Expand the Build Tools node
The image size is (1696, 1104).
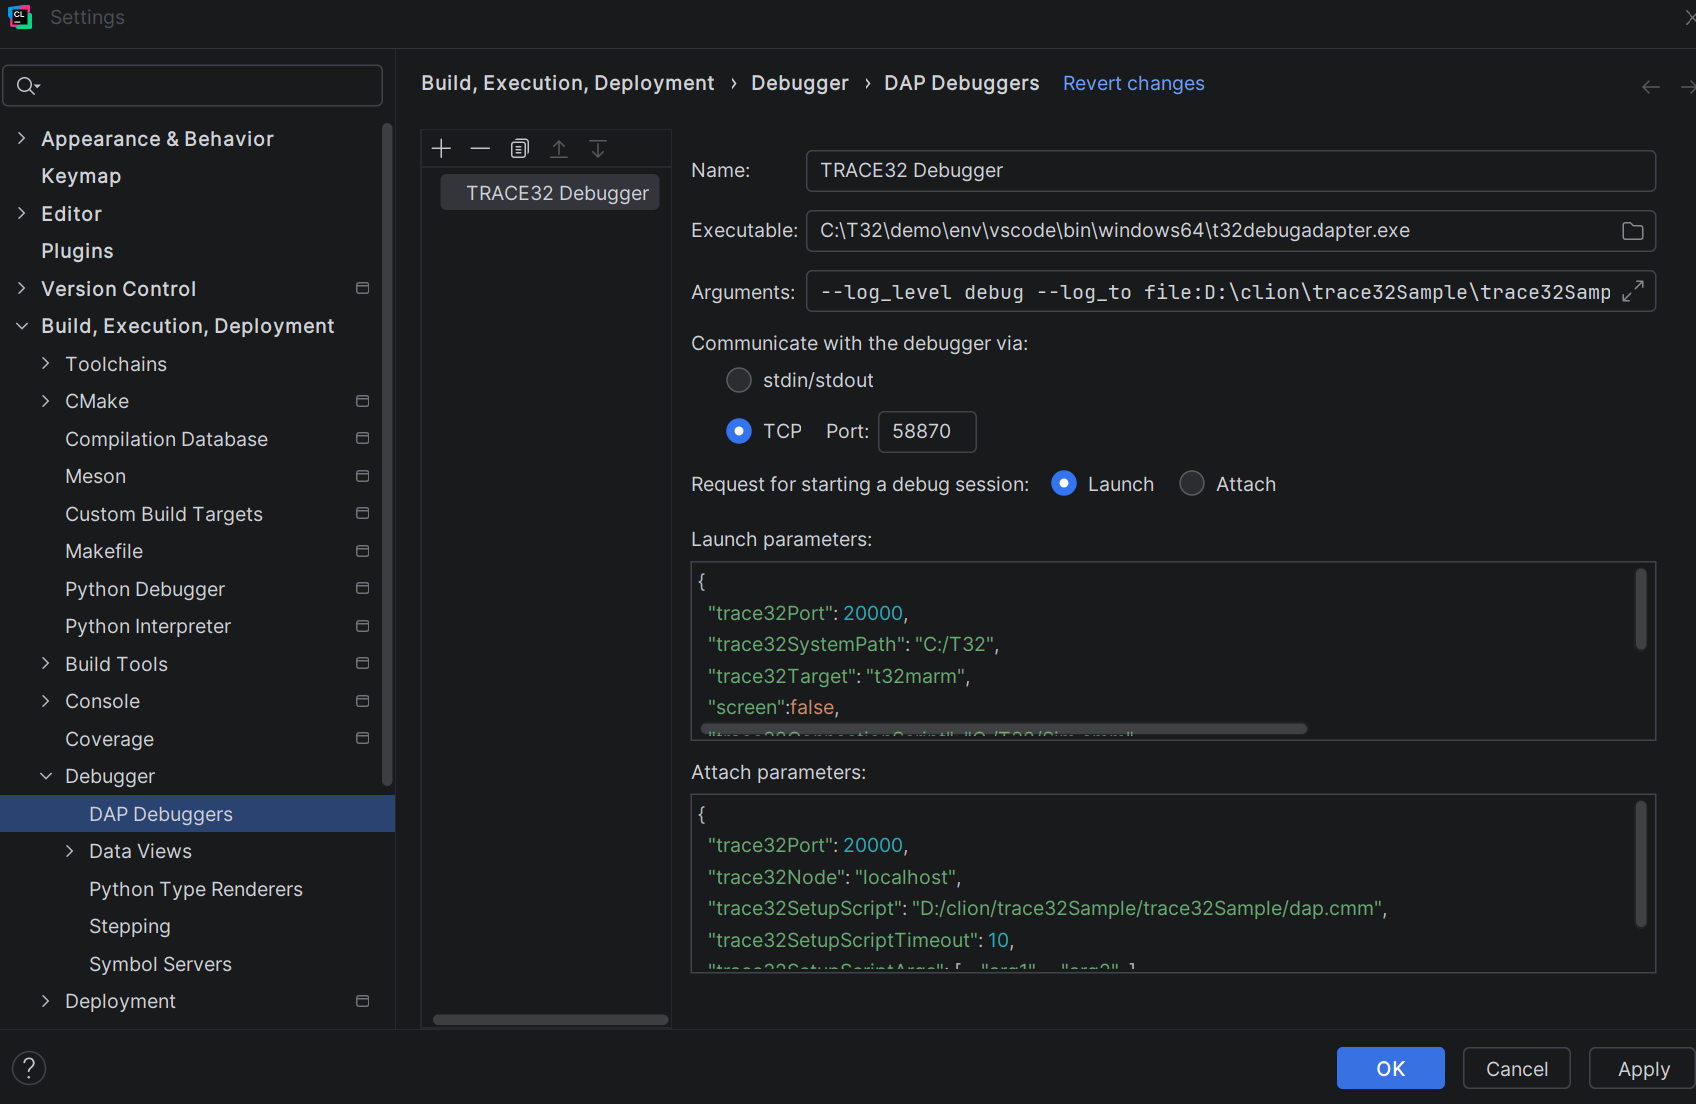coord(45,663)
